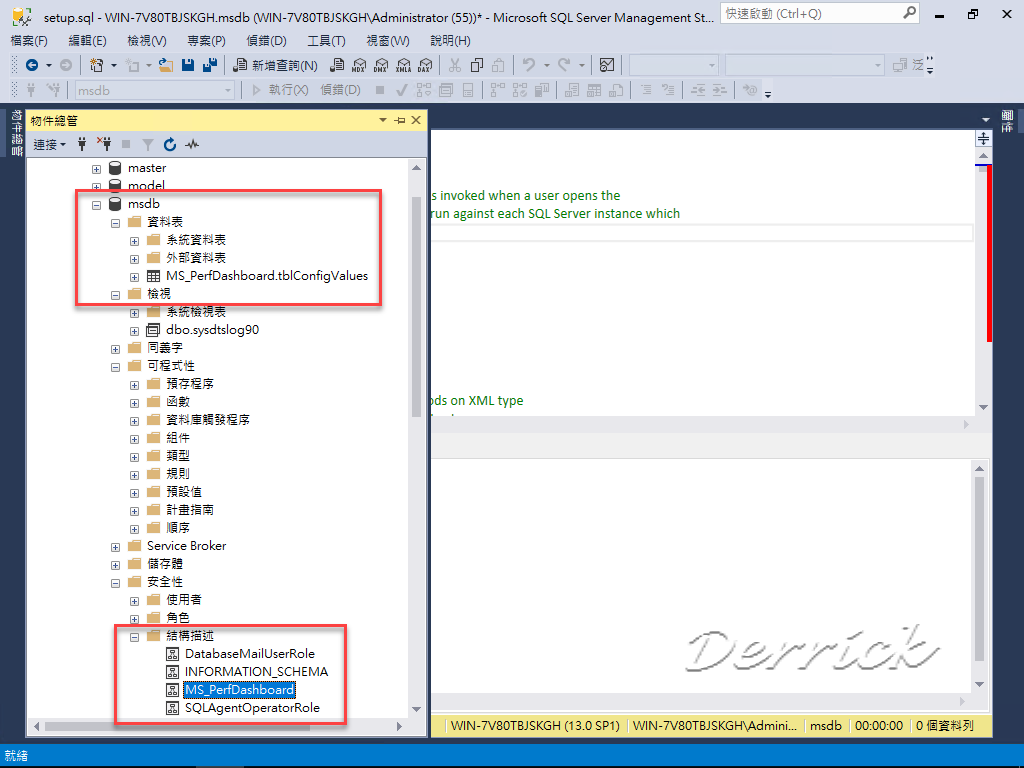Open the msdb database selector dropdown
Image resolution: width=1024 pixels, height=768 pixels.
click(228, 89)
